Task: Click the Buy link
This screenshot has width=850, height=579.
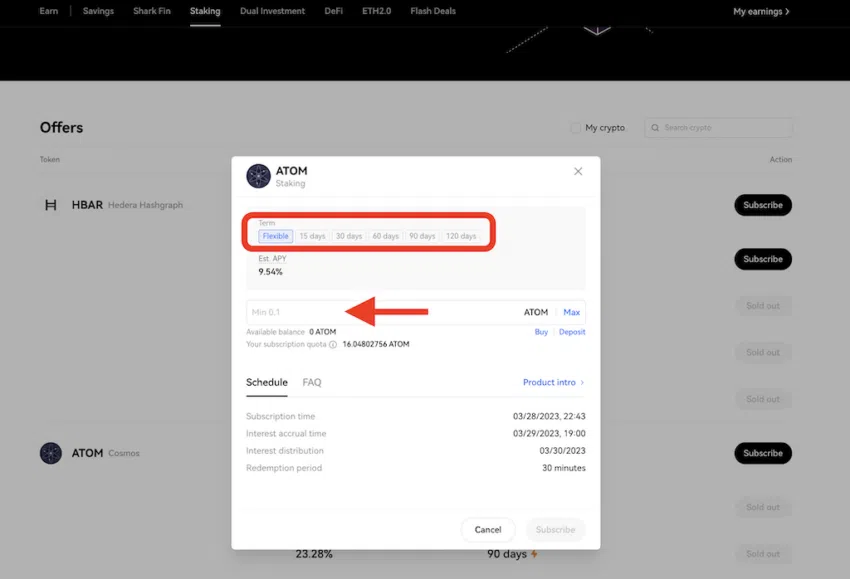Action: coord(541,332)
